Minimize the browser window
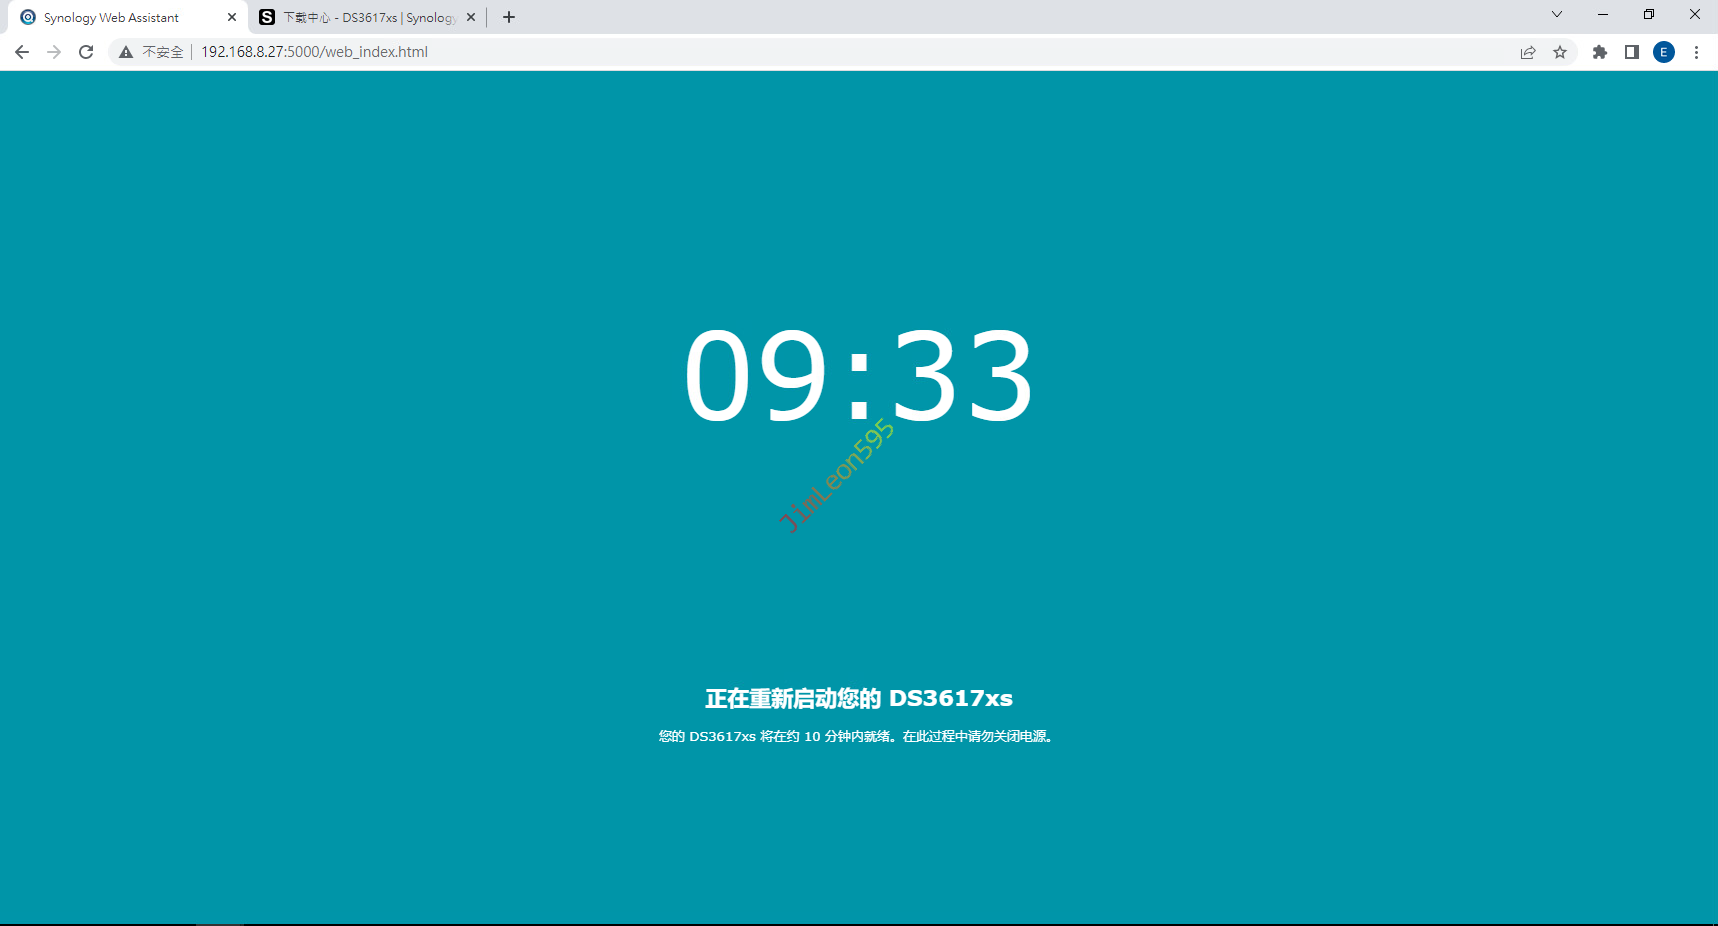 pos(1603,15)
